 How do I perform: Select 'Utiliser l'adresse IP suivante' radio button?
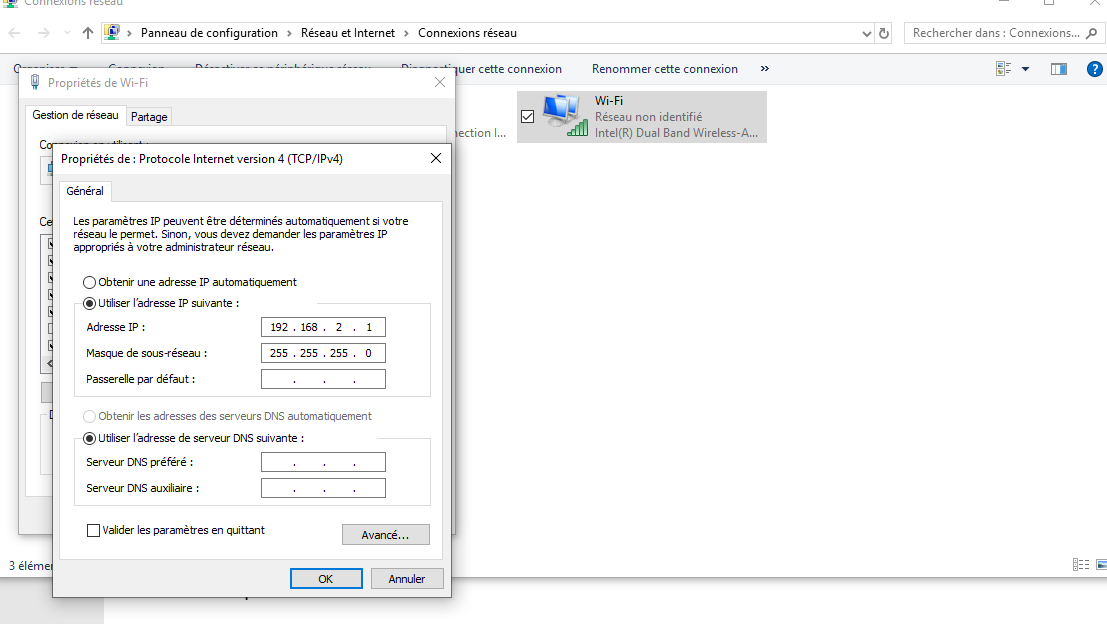click(x=90, y=303)
